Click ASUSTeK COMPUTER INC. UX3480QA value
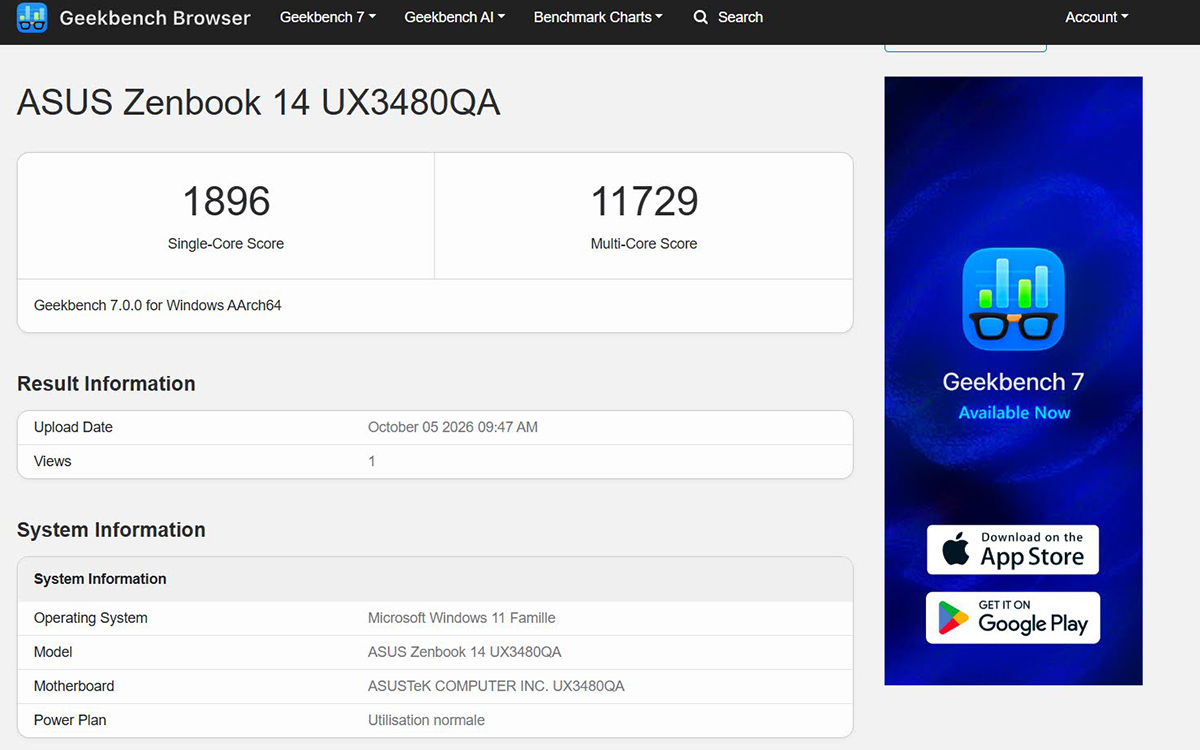The width and height of the screenshot is (1200, 750). (x=496, y=686)
